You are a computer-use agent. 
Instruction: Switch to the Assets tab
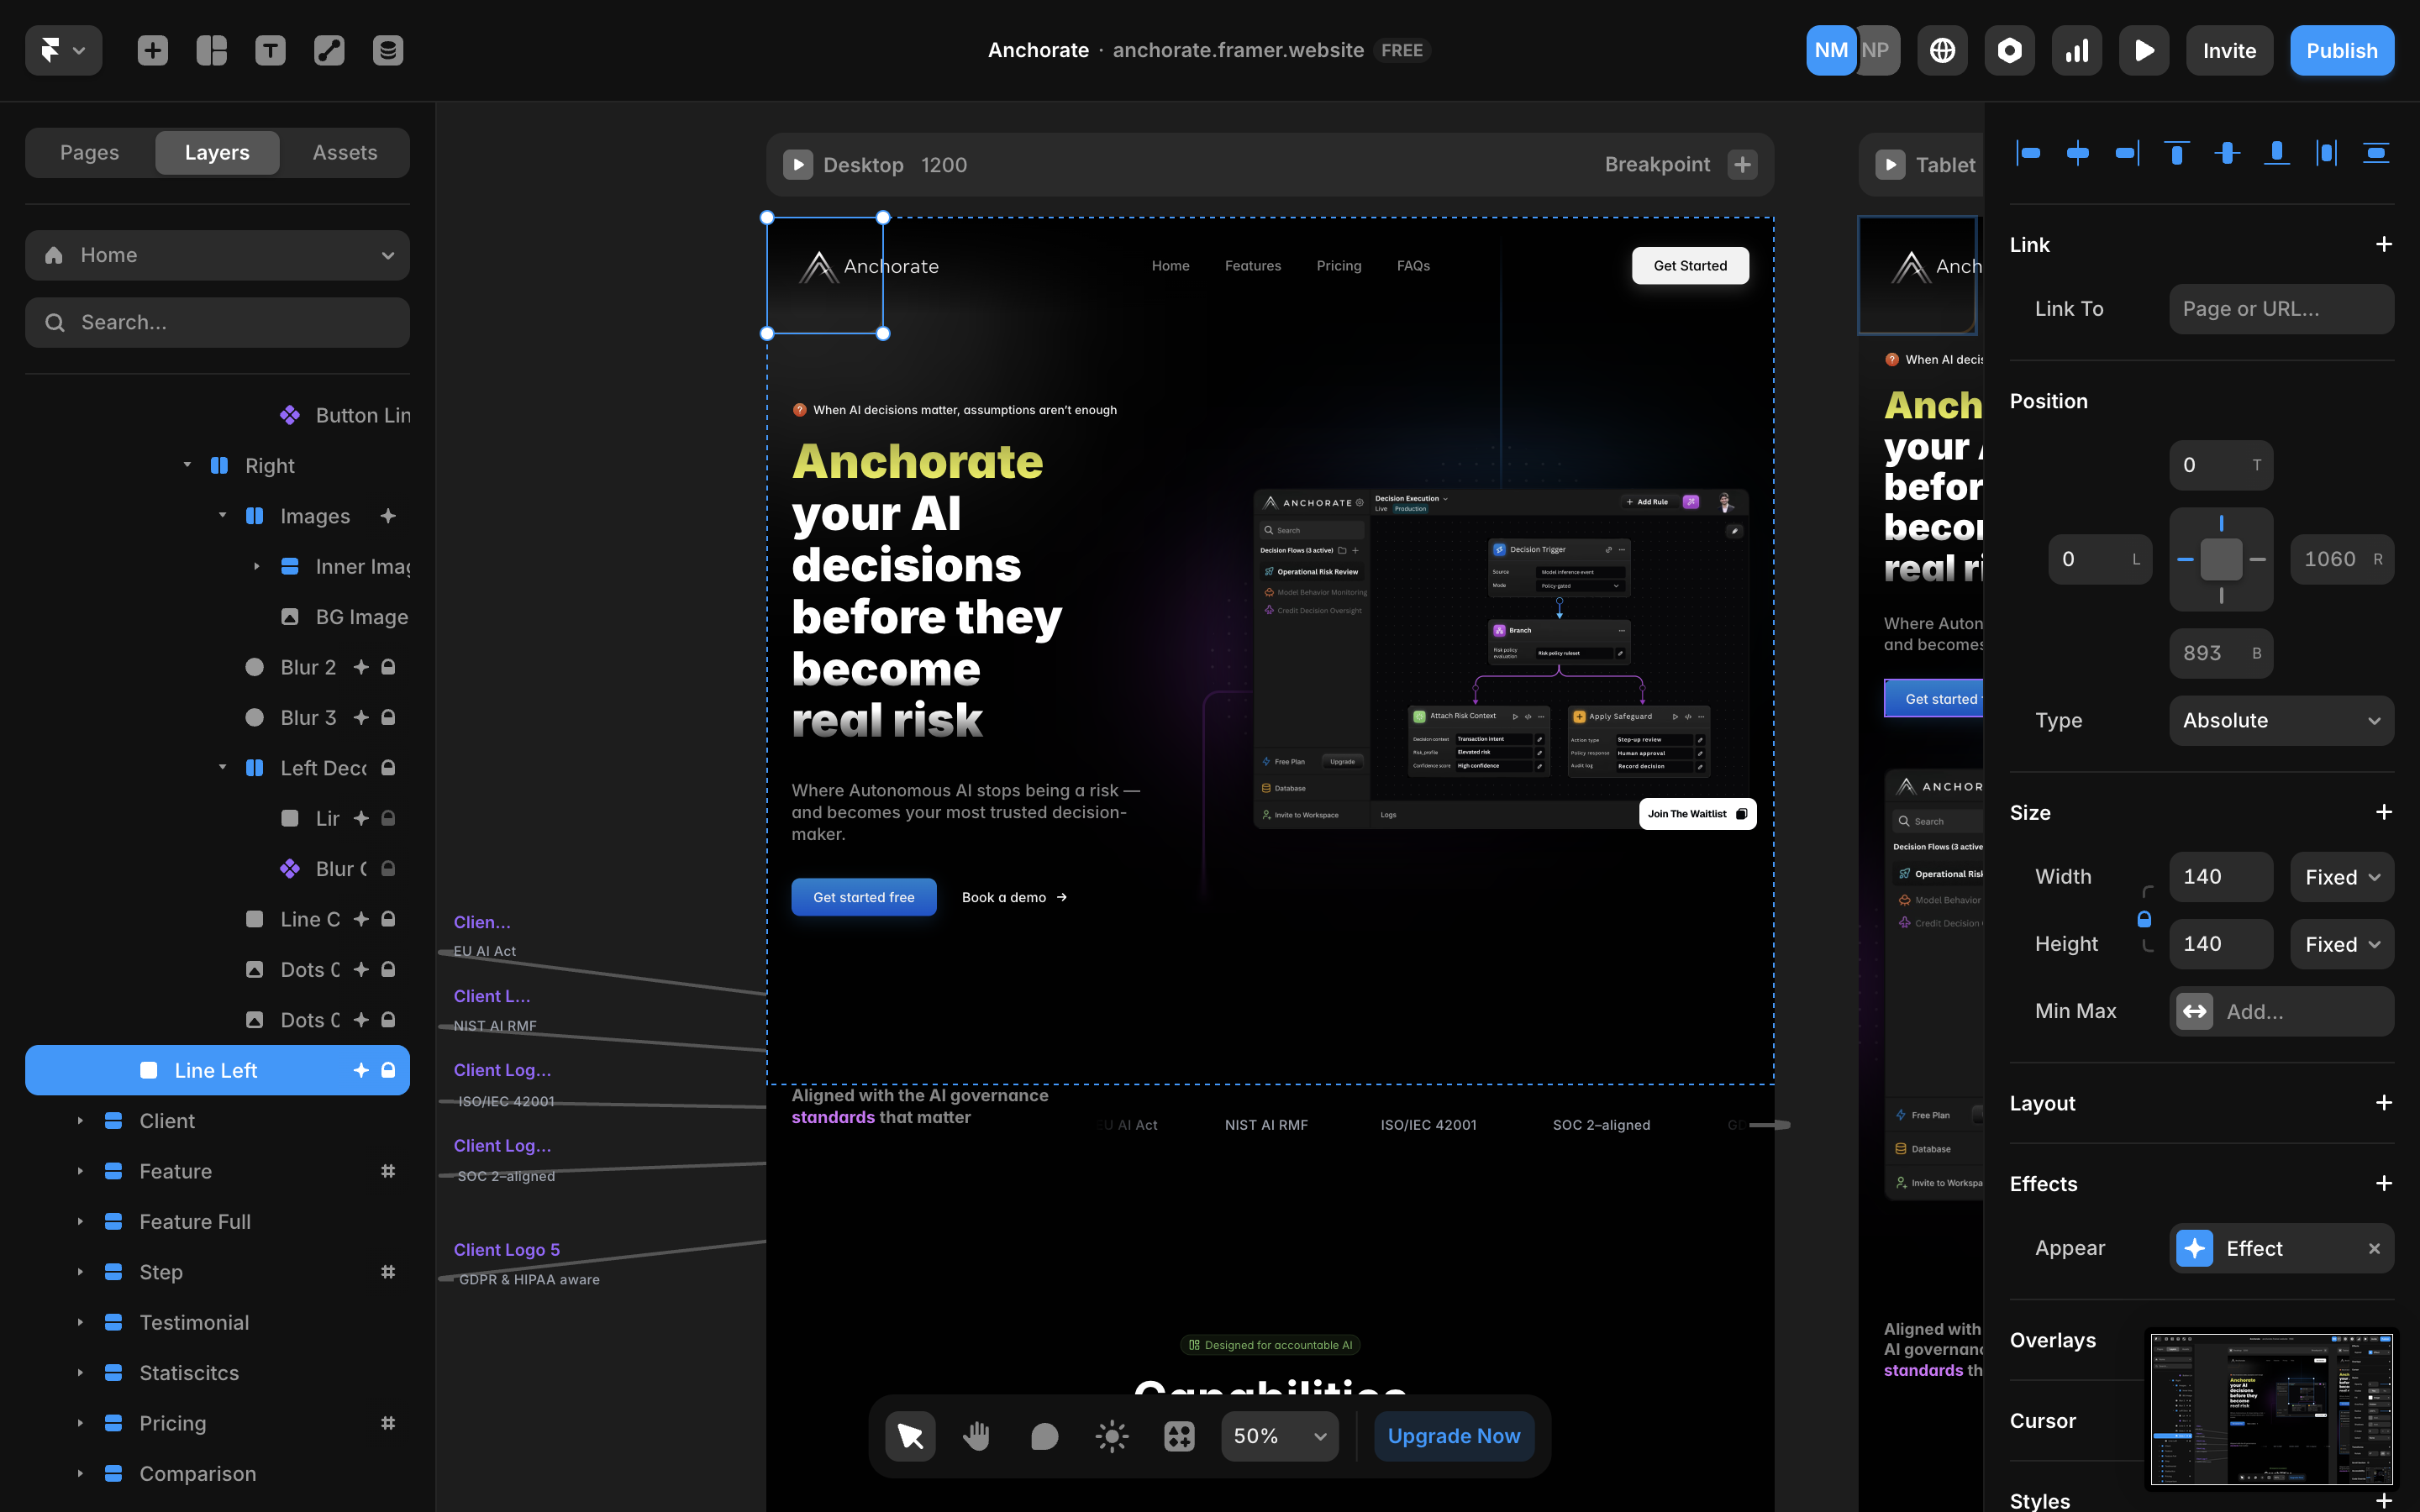[x=344, y=152]
